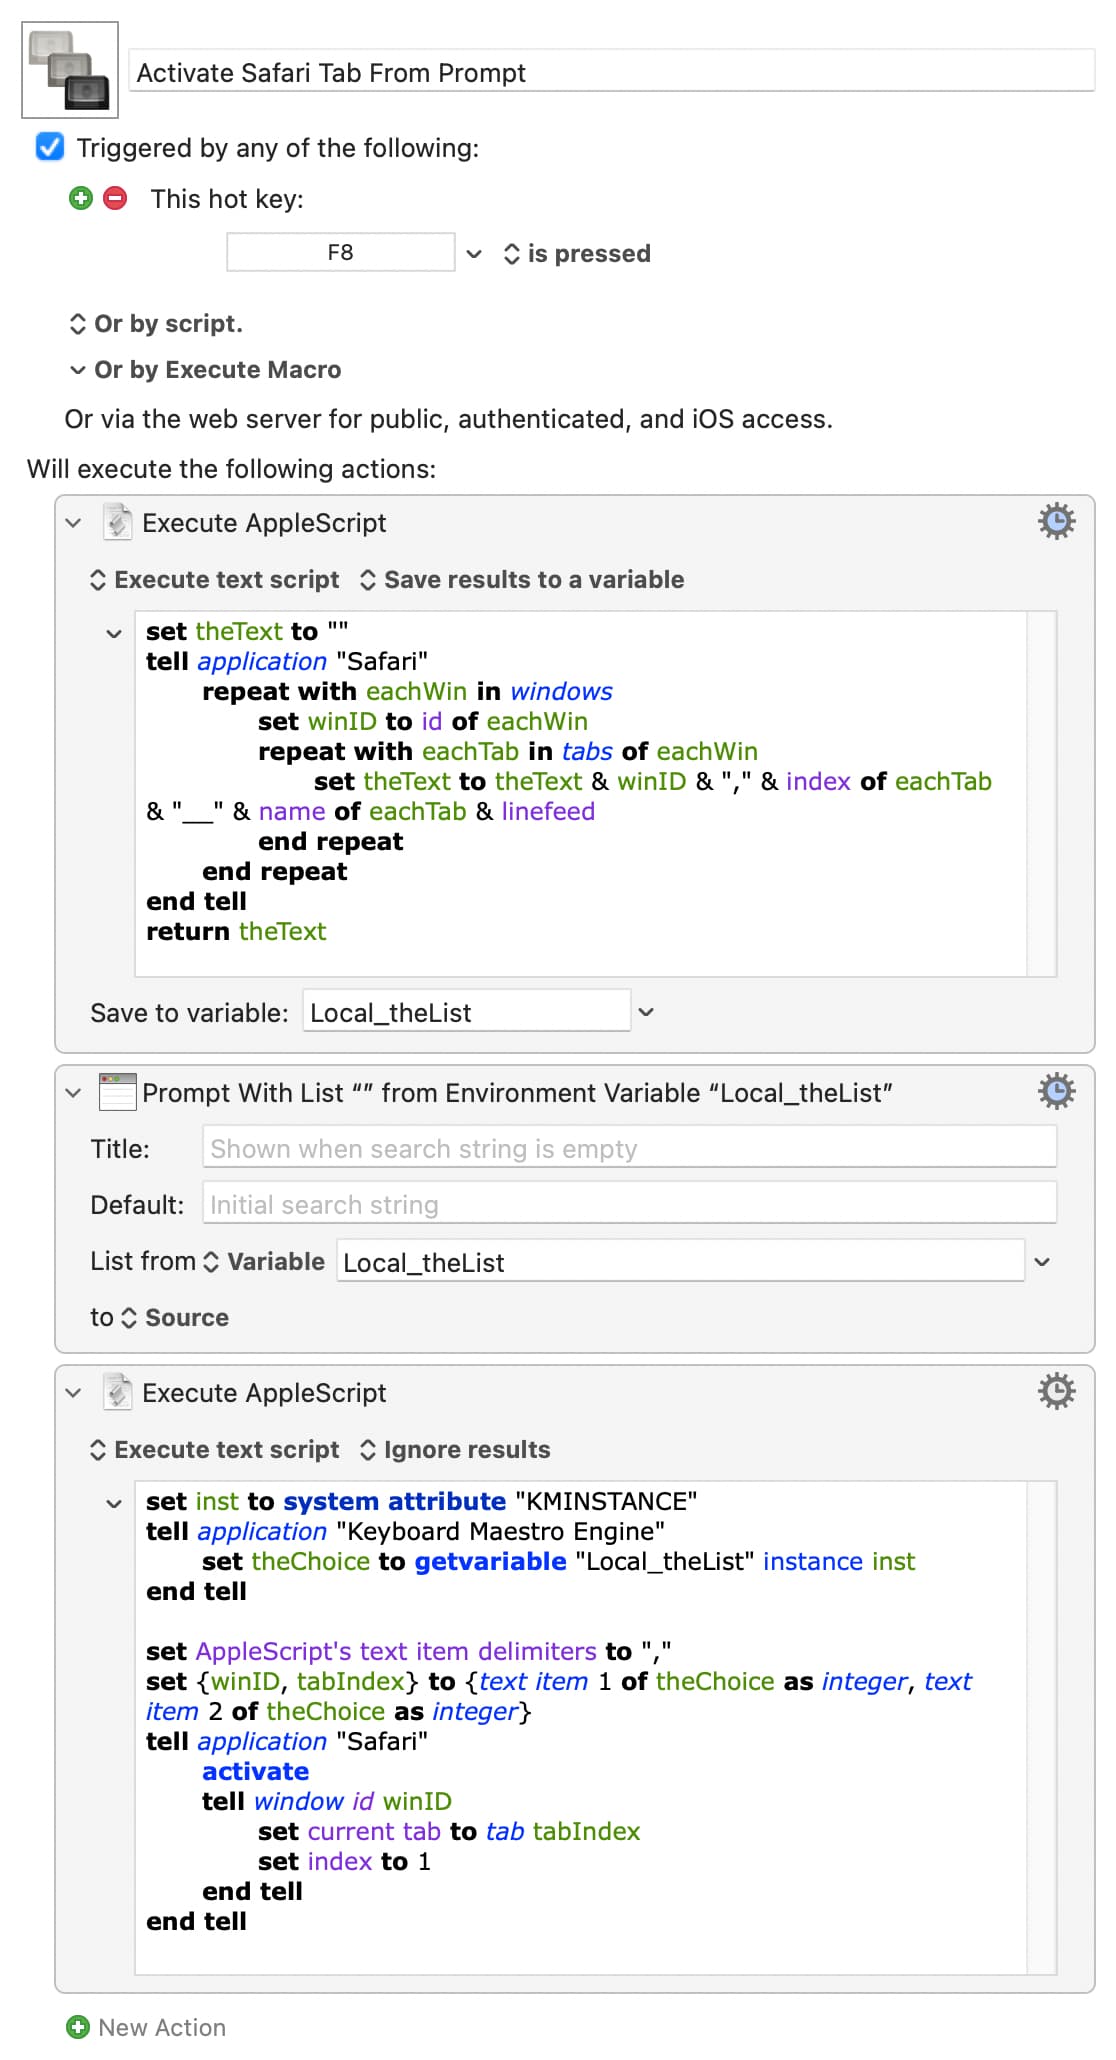Remove the hot key trigger with red minus

pyautogui.click(x=116, y=198)
